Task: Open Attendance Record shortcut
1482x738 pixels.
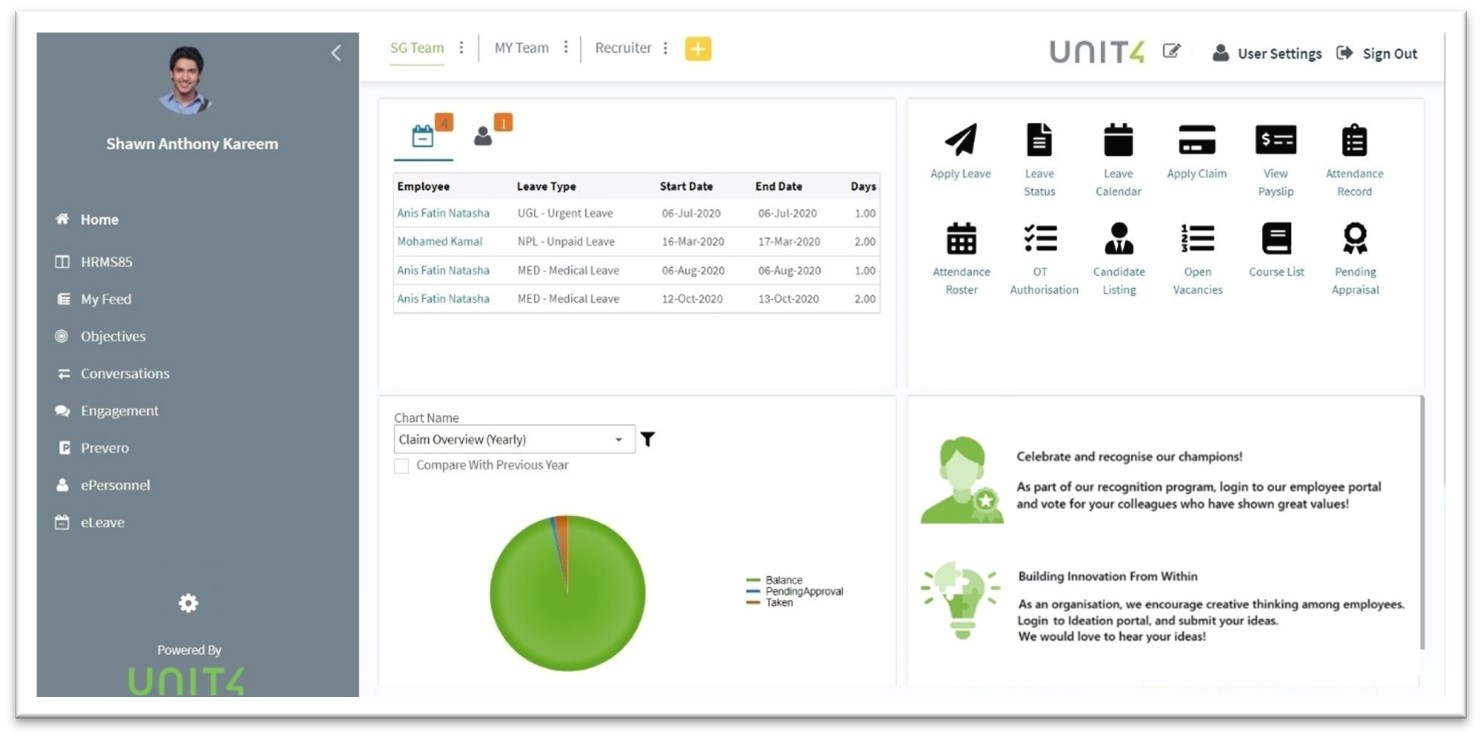Action: 1354,160
